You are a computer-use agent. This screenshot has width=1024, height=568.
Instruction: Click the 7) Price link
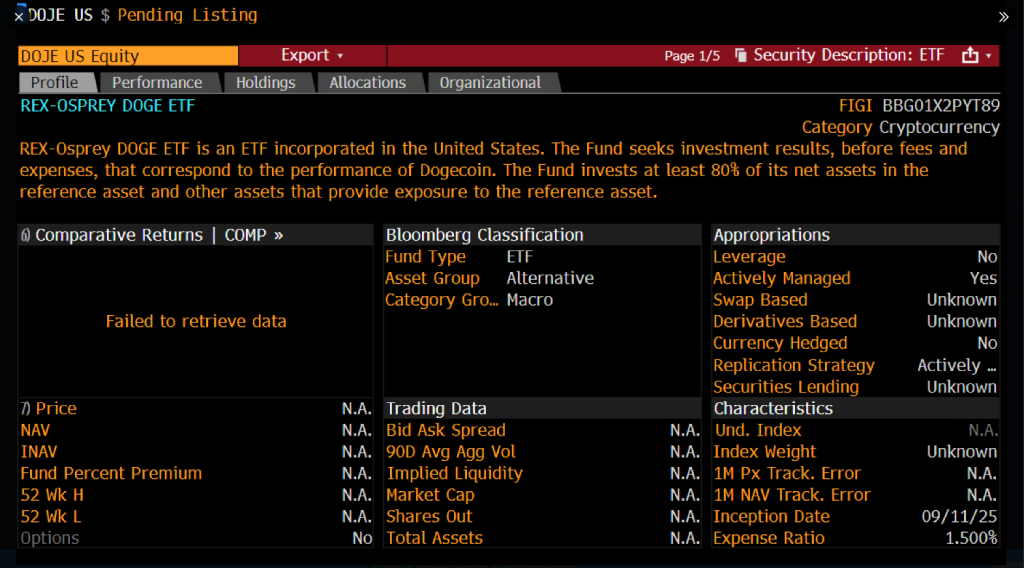[48, 409]
